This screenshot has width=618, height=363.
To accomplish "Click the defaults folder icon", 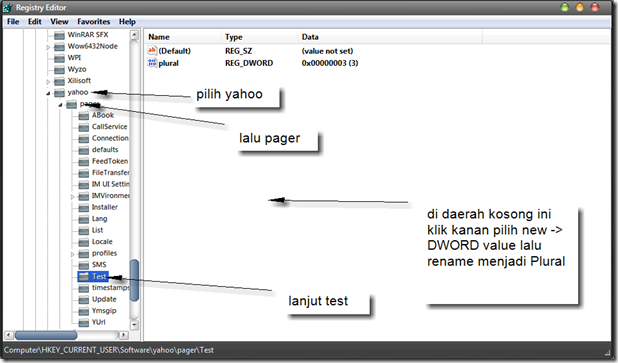I will (x=84, y=150).
